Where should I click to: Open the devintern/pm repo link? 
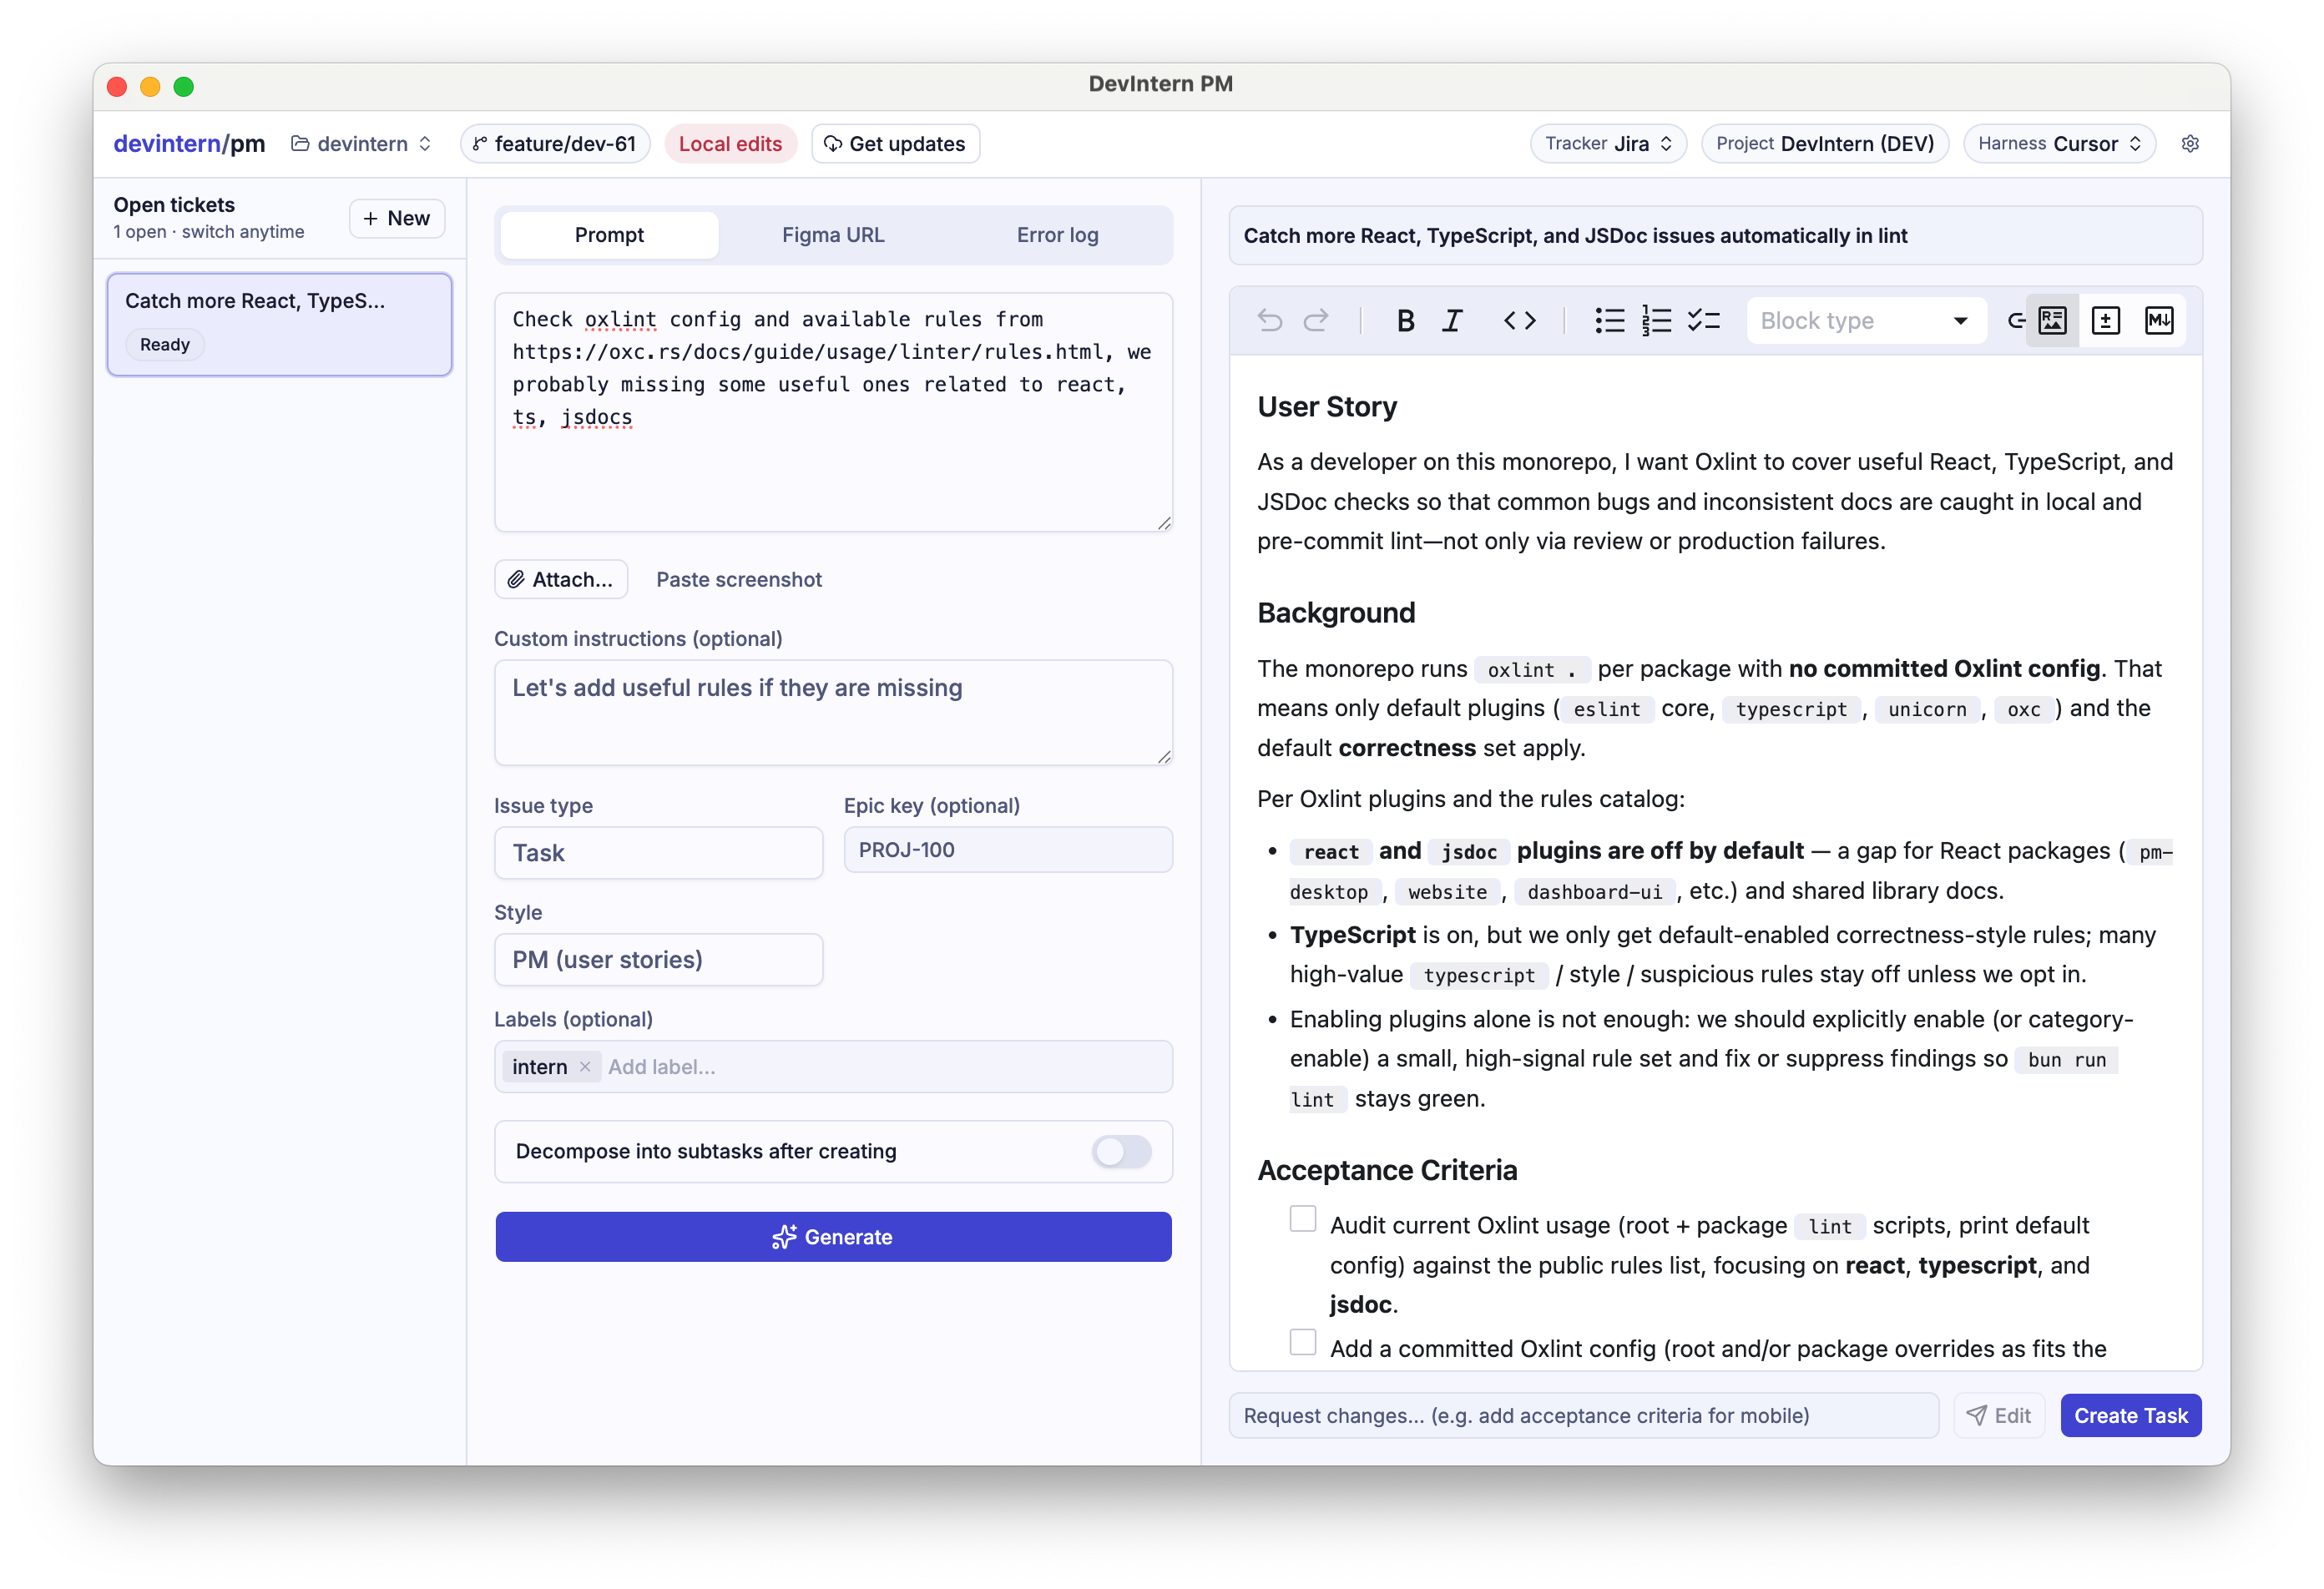tap(189, 144)
